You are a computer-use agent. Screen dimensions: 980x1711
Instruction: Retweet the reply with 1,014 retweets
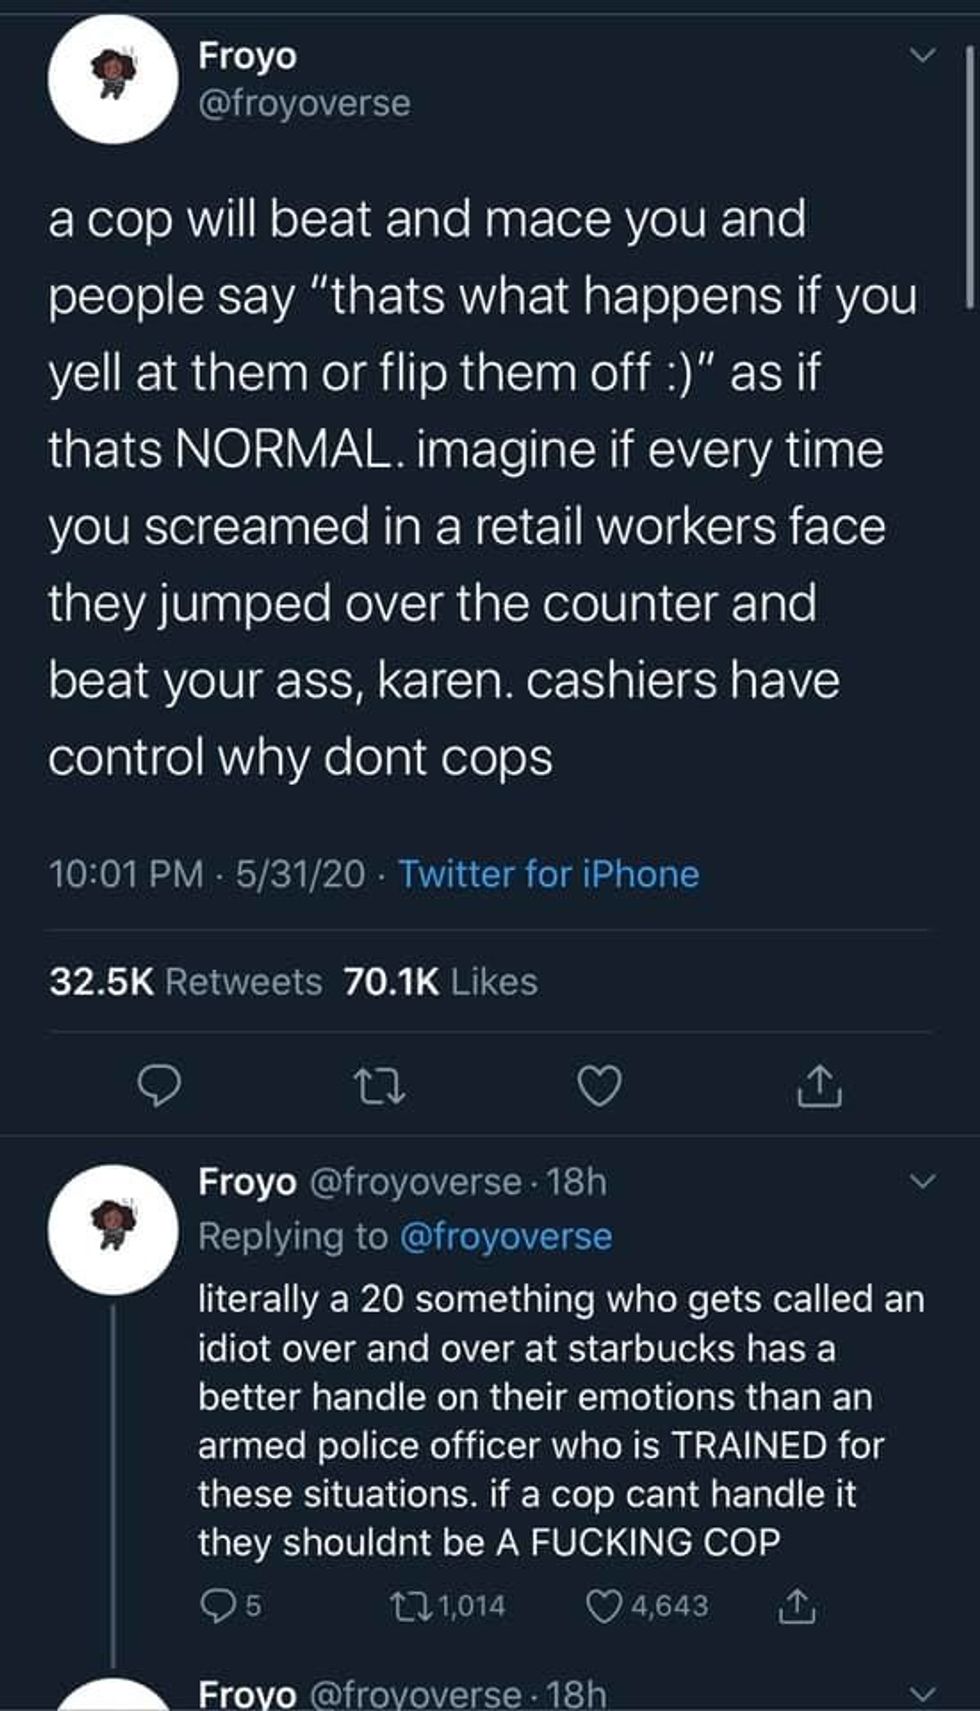pyautogui.click(x=446, y=1606)
